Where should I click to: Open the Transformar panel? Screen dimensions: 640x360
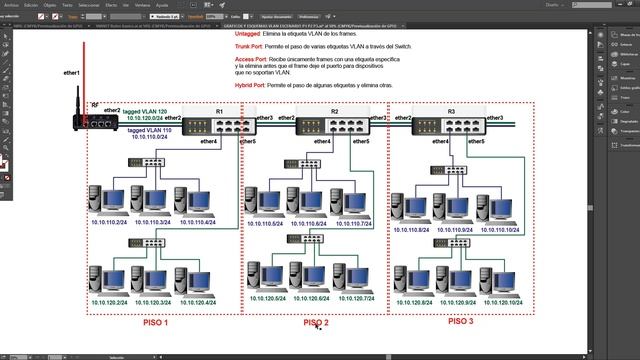pyautogui.click(x=624, y=145)
